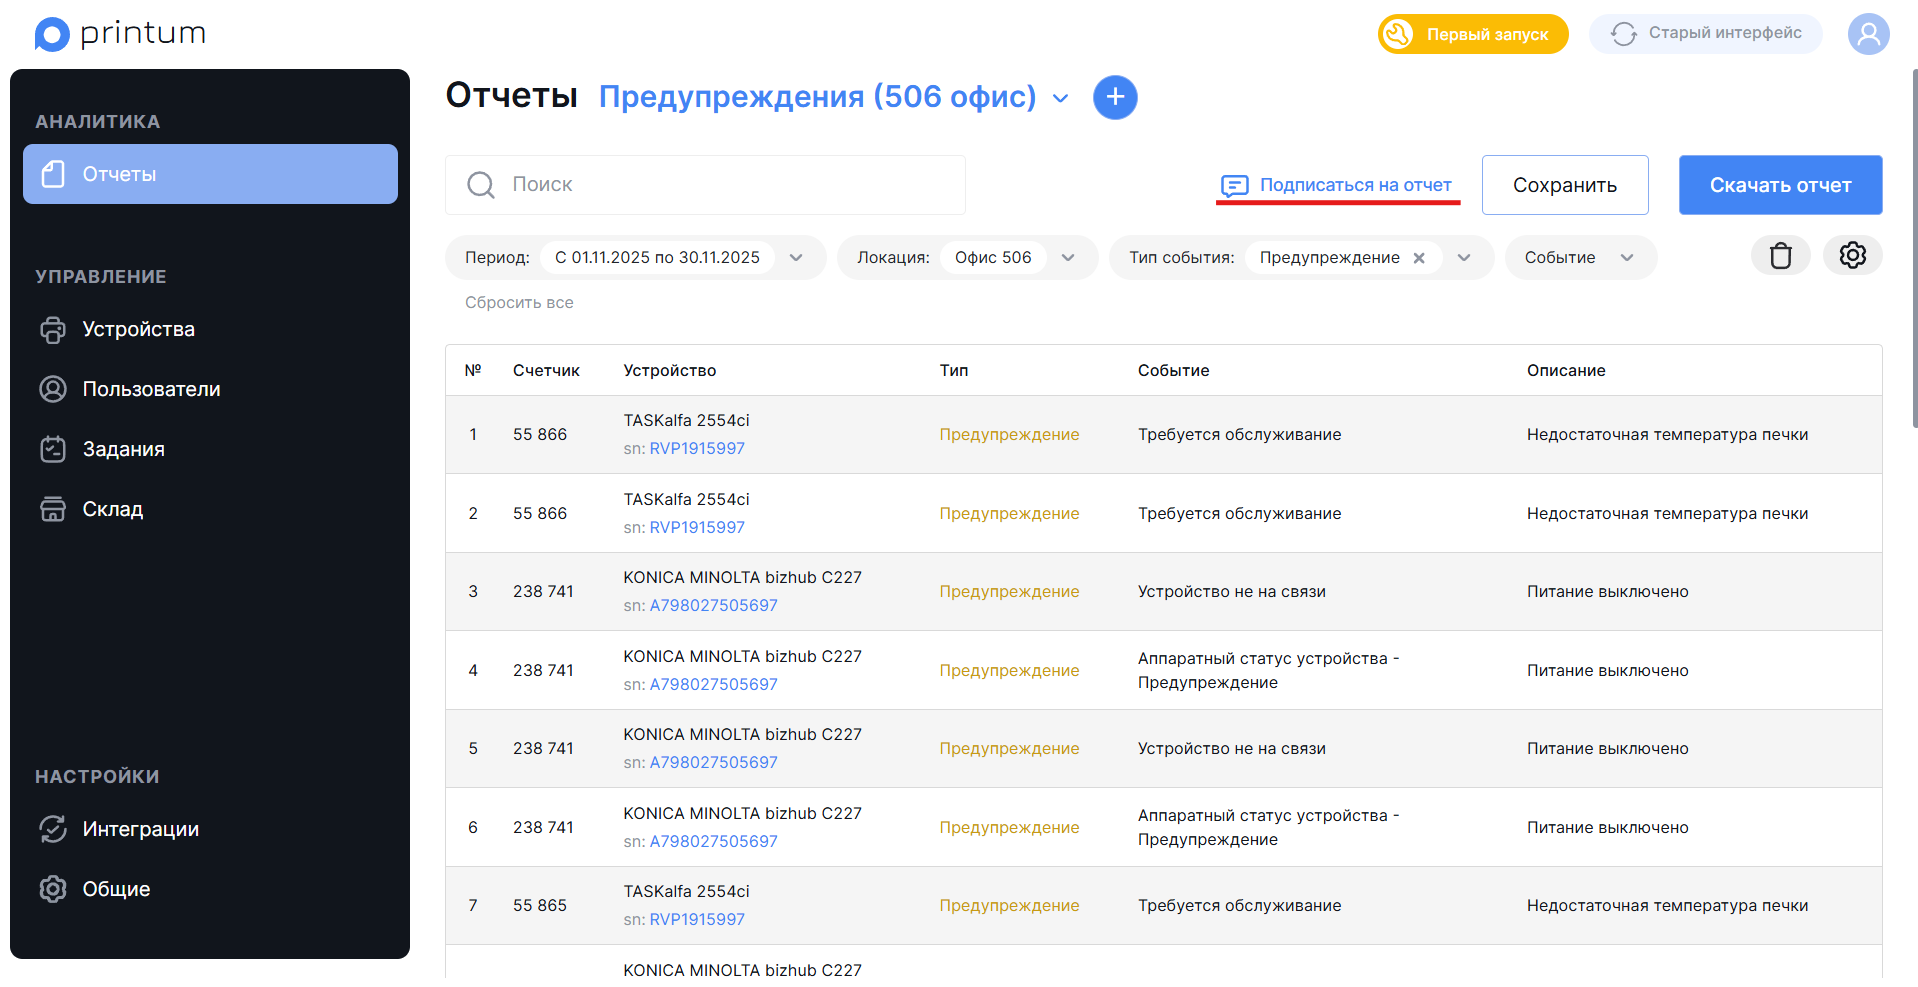
Task: Add a new report with plus button
Action: point(1115,97)
